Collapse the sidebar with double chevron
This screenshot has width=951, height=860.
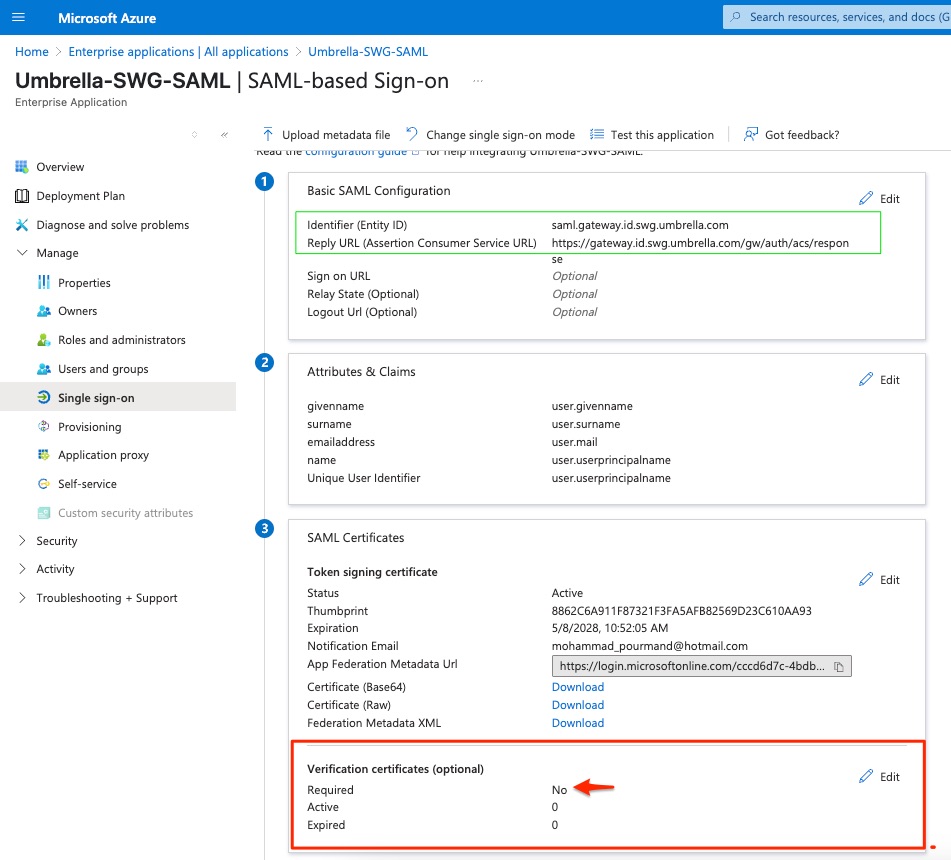(x=224, y=135)
